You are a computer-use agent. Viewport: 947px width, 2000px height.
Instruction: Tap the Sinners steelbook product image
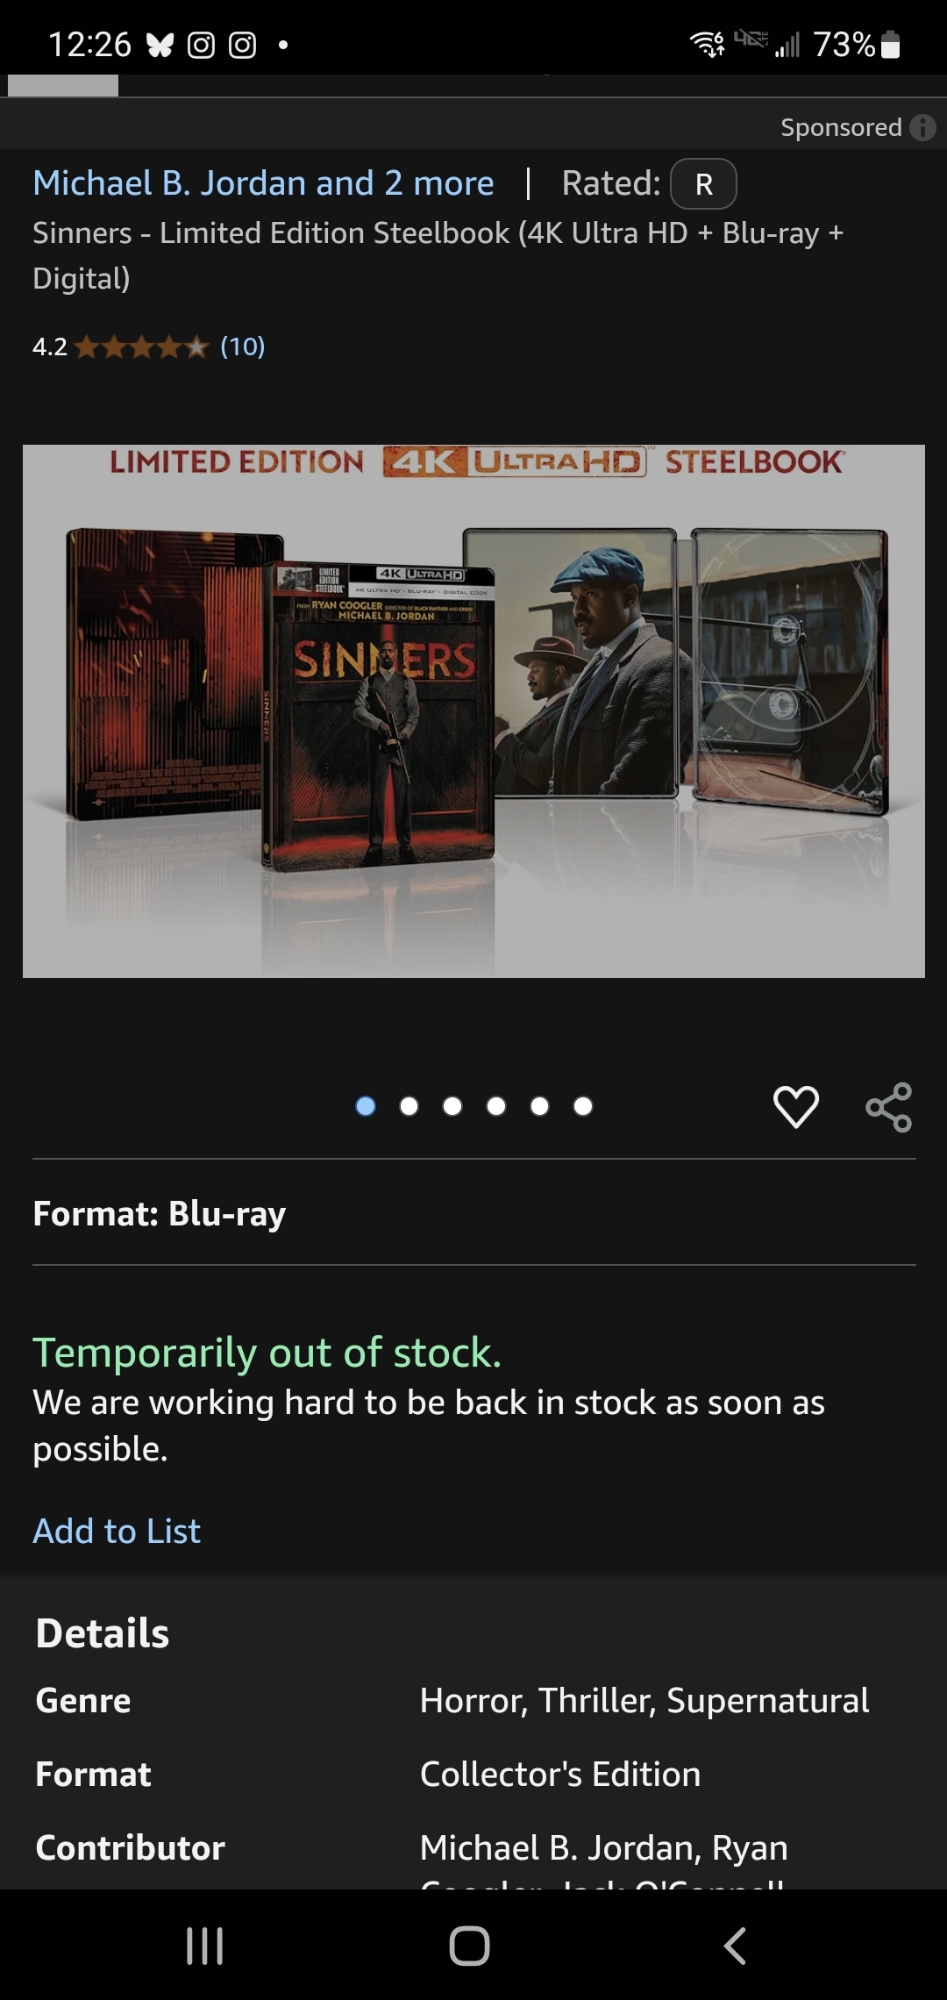coord(474,711)
